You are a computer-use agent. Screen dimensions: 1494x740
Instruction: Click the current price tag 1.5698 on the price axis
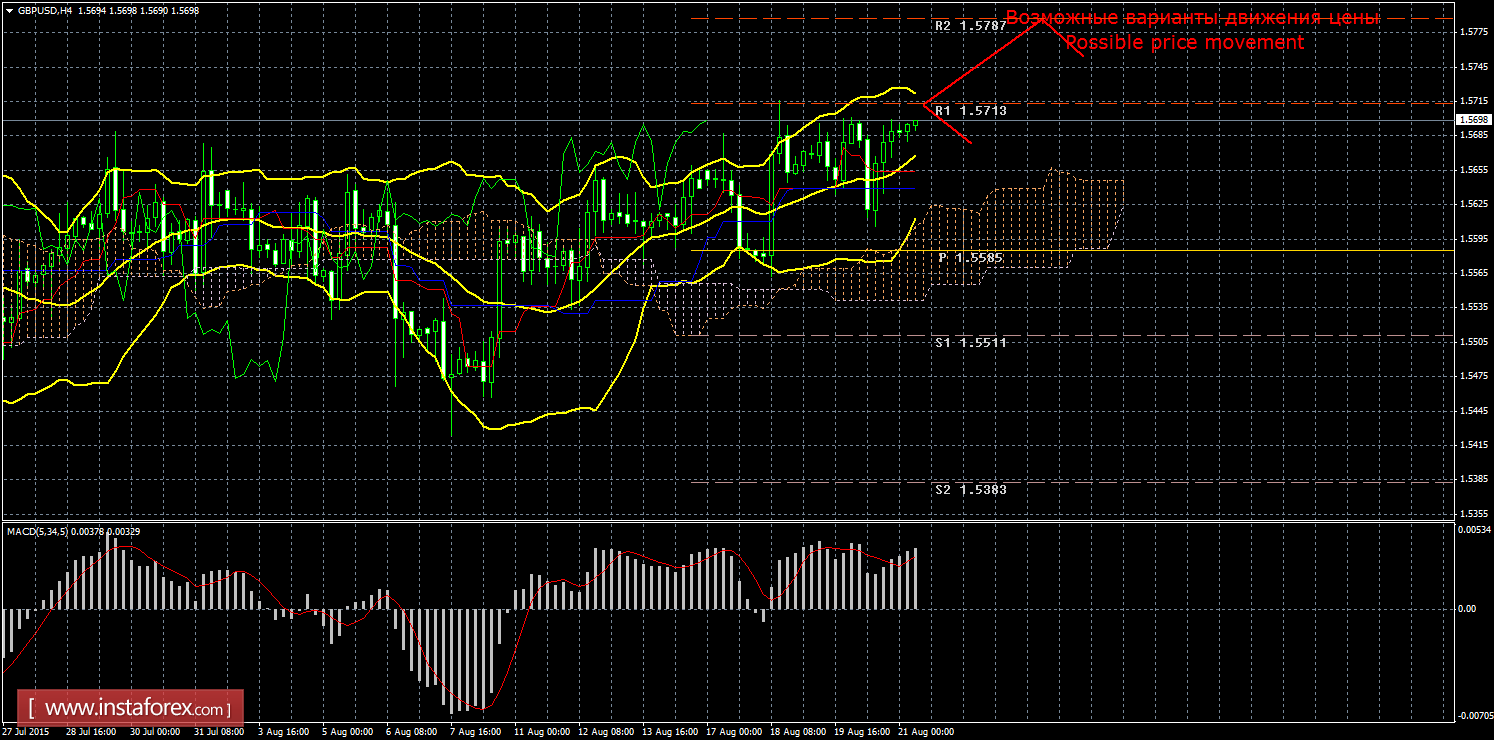[x=1474, y=120]
